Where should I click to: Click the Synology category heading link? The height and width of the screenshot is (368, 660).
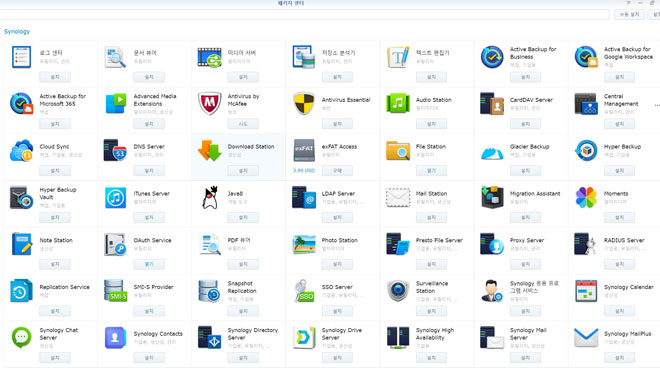coord(17,32)
